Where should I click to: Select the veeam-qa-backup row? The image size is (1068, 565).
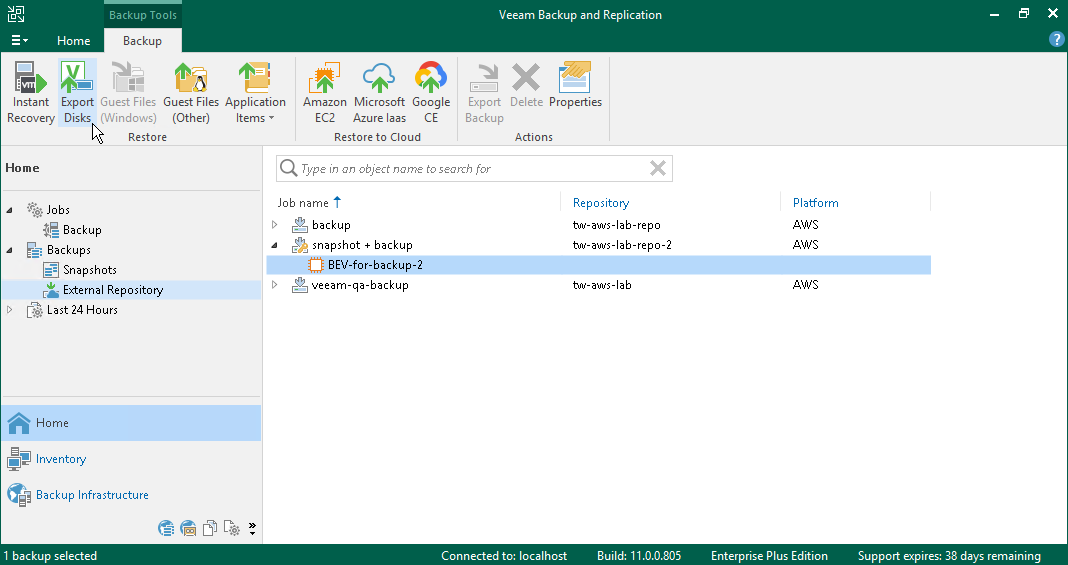point(599,285)
